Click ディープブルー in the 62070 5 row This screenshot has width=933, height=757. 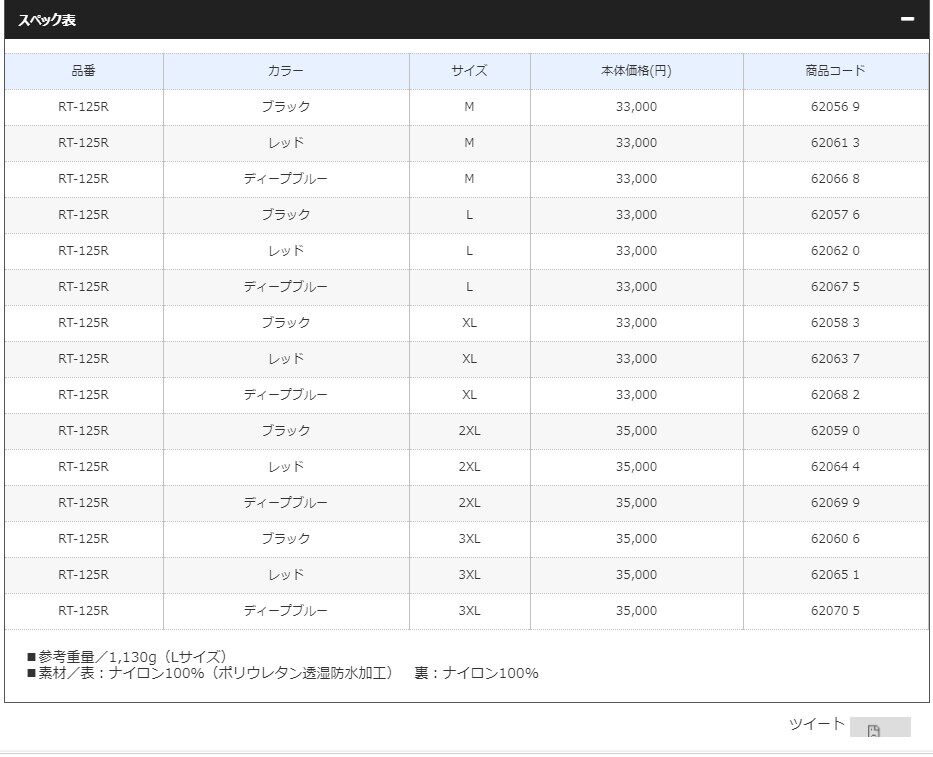click(x=286, y=611)
